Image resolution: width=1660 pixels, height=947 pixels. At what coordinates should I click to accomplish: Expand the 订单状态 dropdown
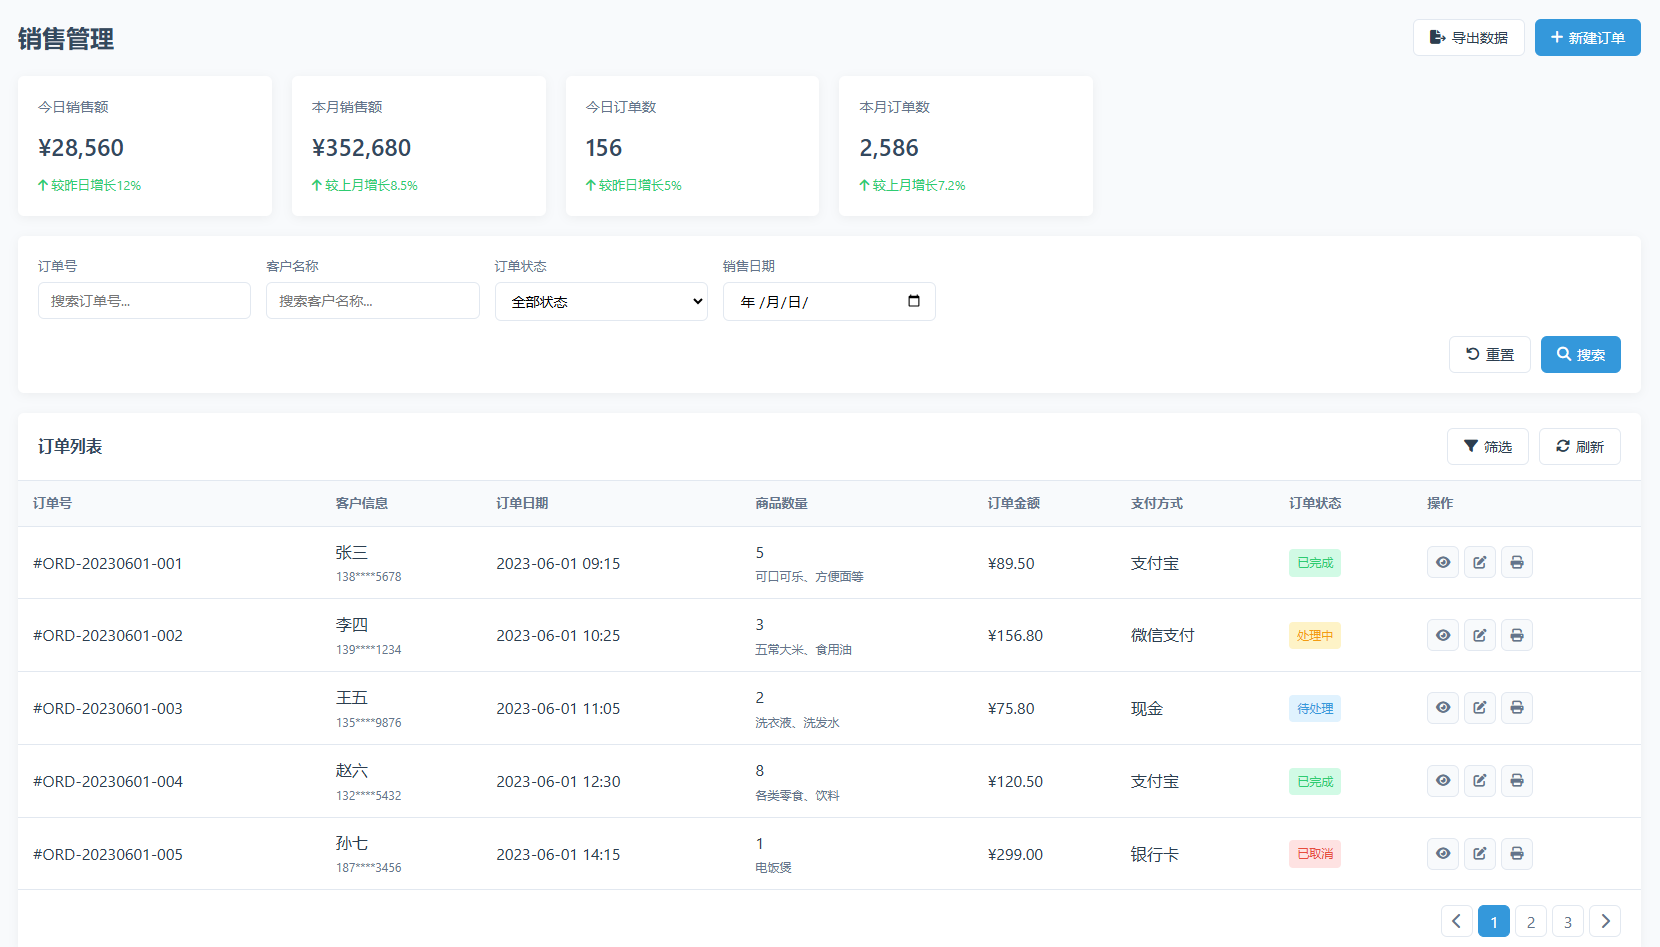[x=601, y=301]
